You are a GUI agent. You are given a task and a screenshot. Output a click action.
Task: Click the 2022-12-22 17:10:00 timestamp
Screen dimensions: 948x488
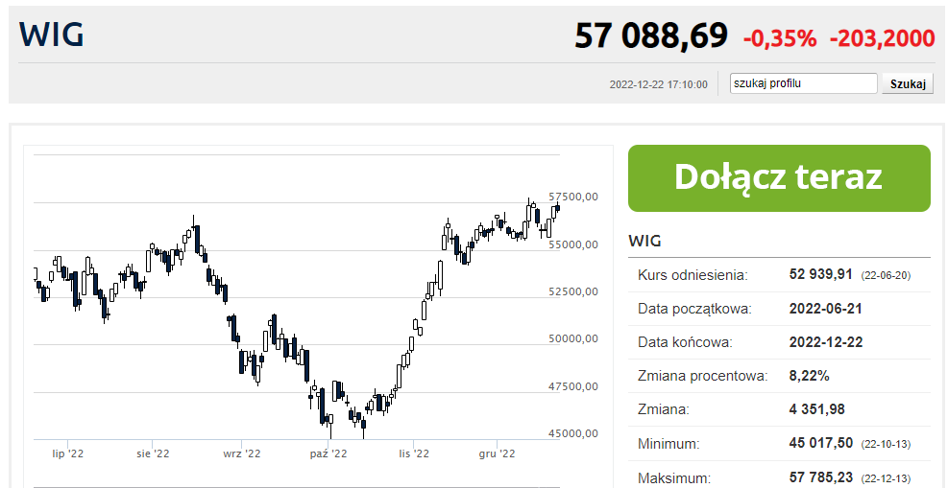coord(658,84)
